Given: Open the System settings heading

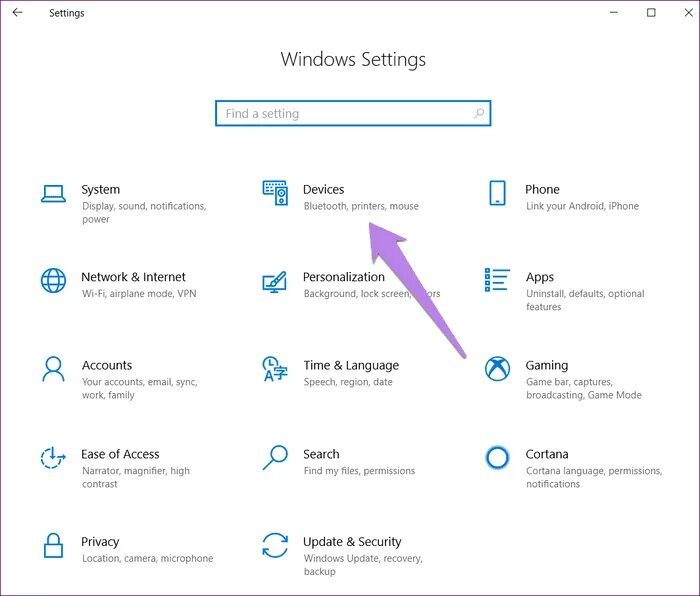Looking at the screenshot, I should (x=100, y=189).
